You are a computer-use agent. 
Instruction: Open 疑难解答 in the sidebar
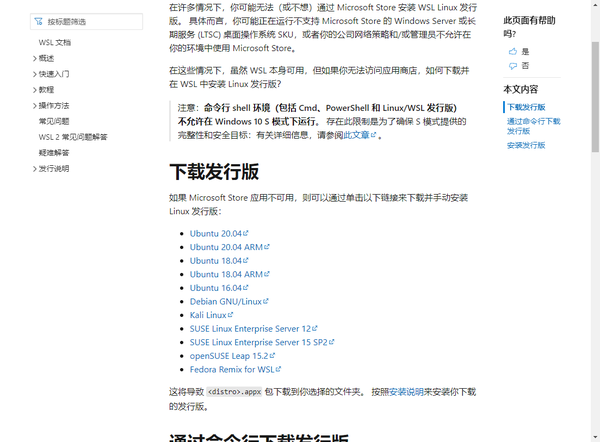(x=54, y=153)
